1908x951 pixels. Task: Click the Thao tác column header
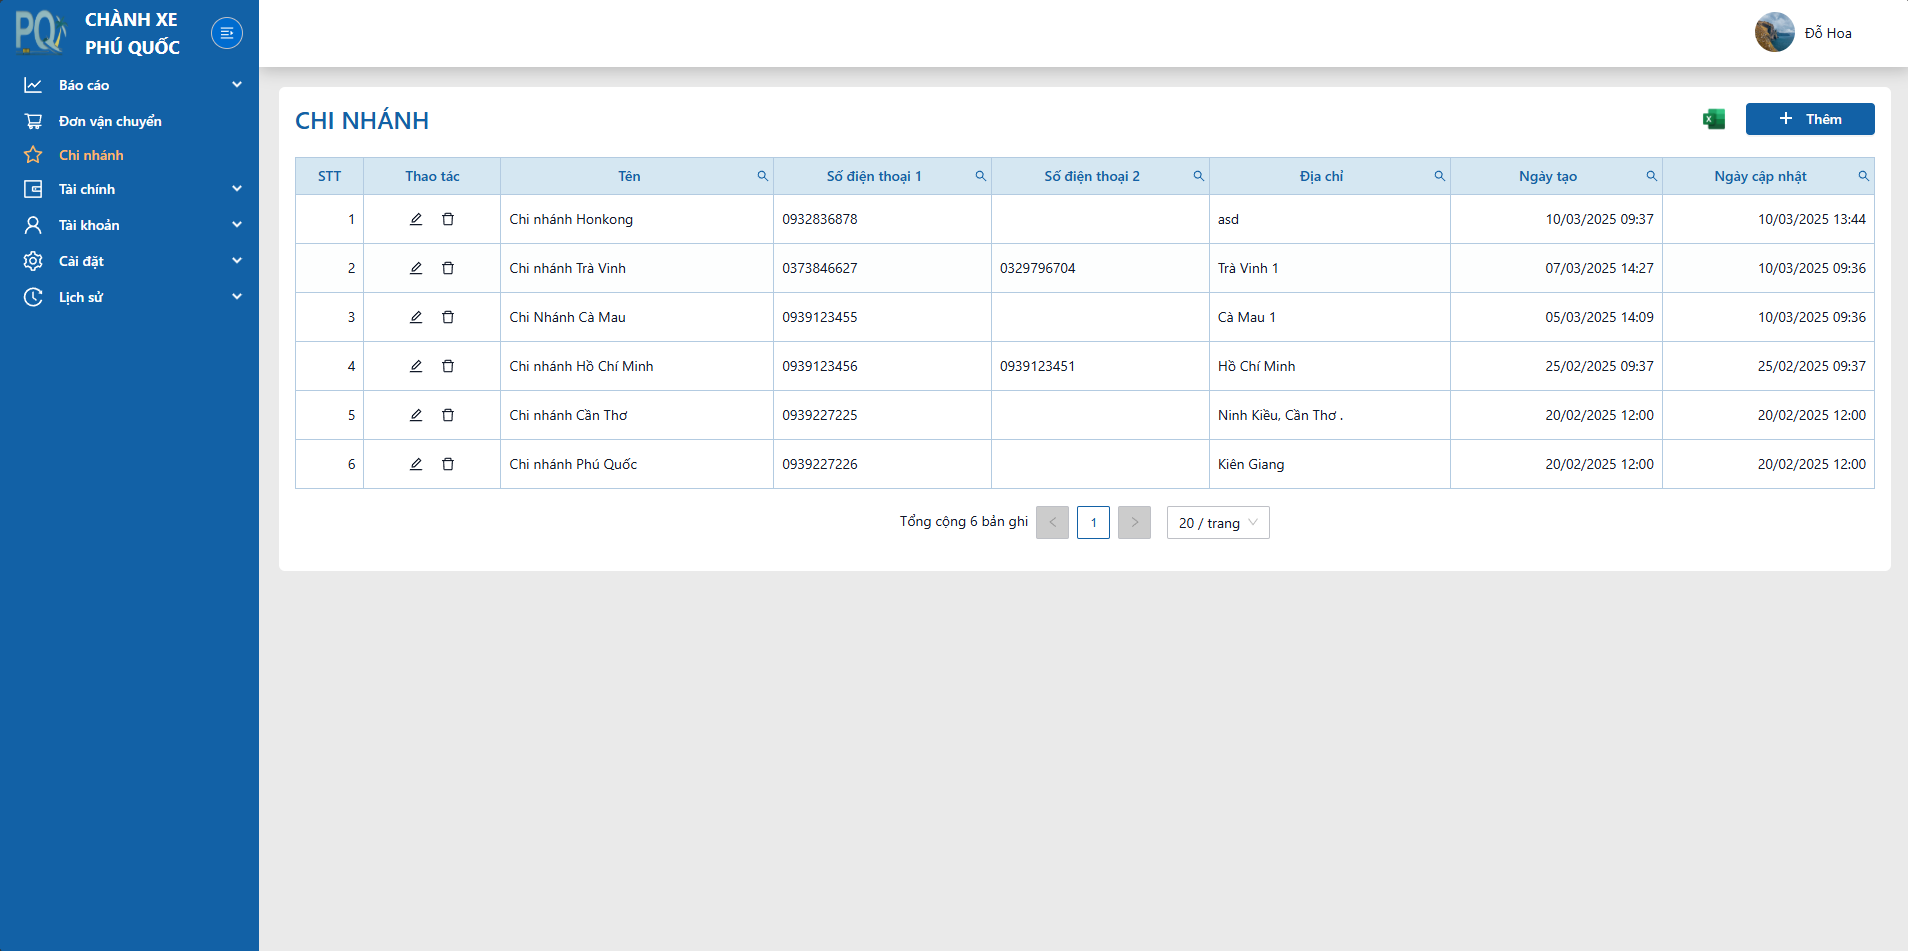432,176
